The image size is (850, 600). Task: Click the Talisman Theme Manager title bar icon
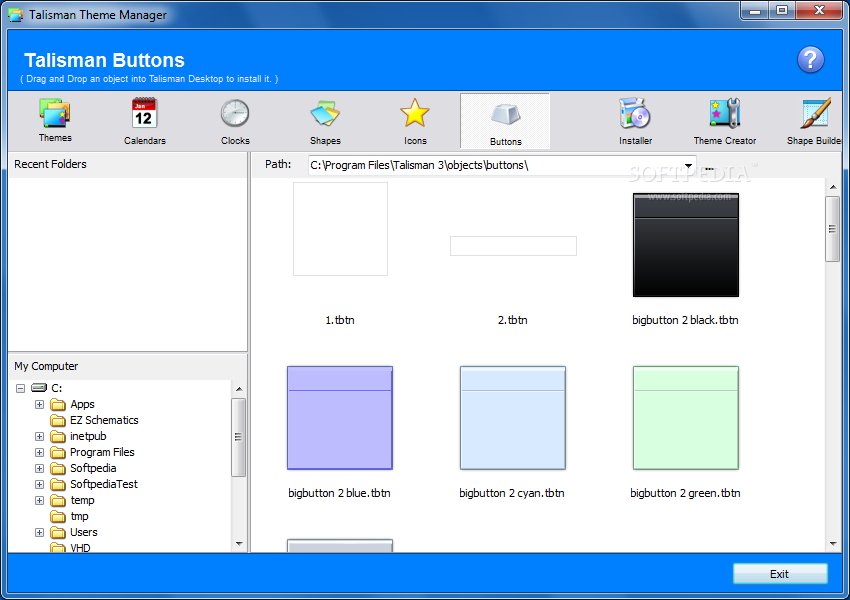tap(16, 15)
